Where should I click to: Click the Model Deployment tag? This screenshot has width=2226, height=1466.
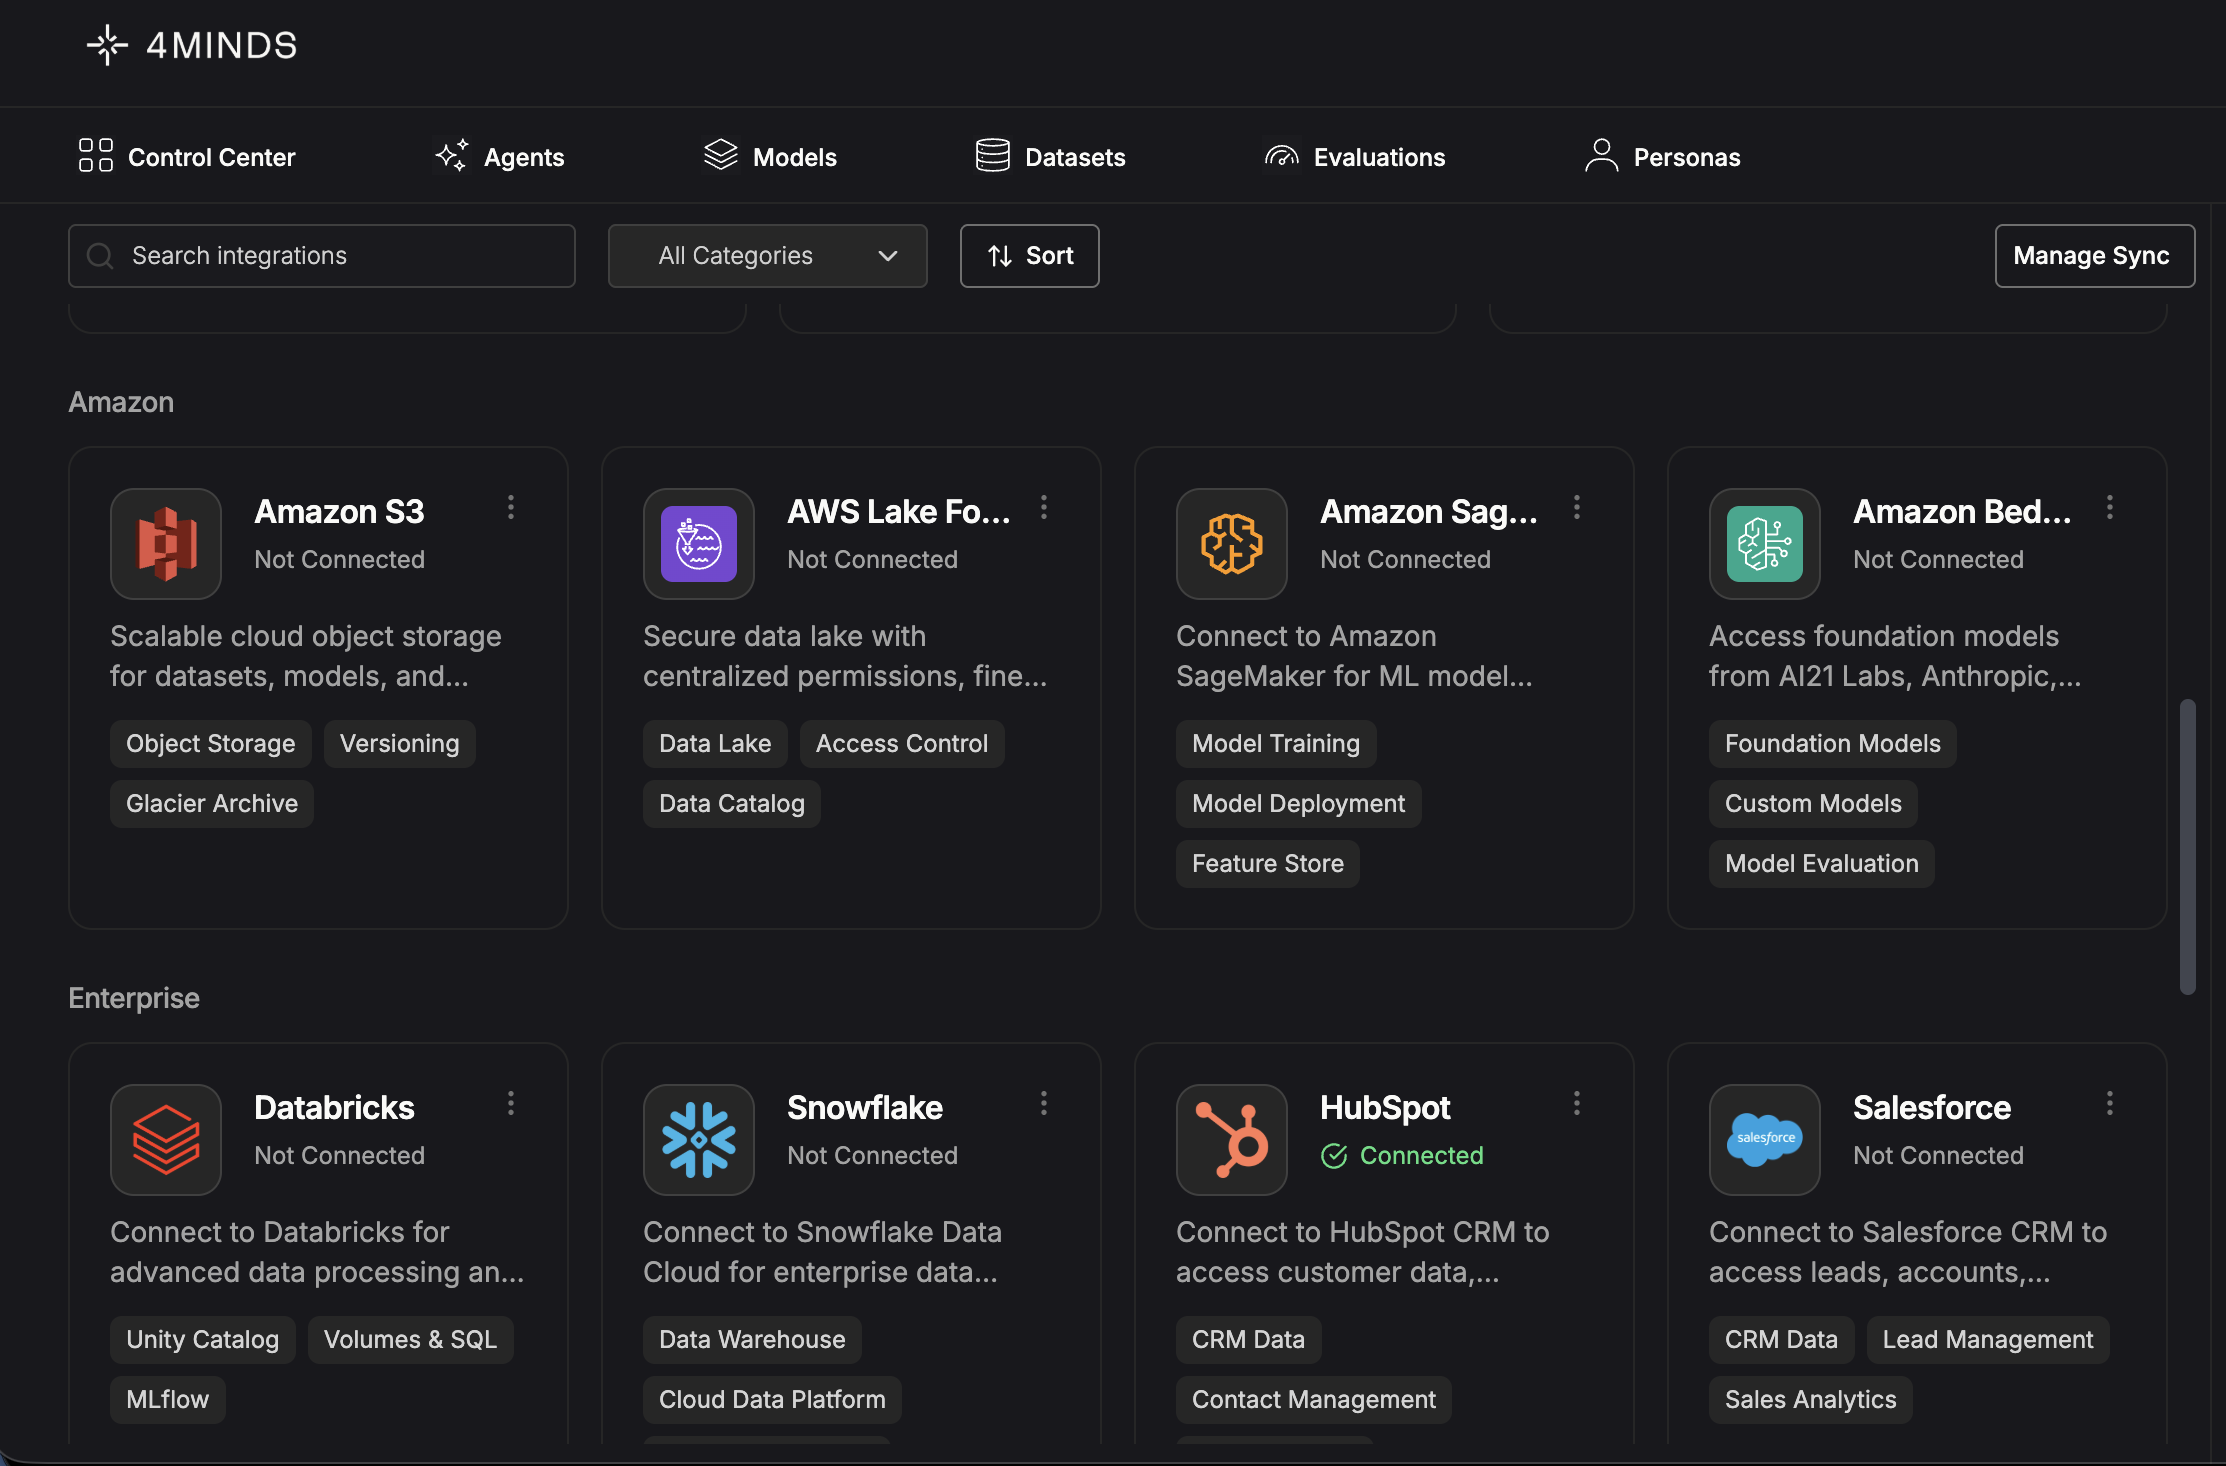pyautogui.click(x=1299, y=804)
